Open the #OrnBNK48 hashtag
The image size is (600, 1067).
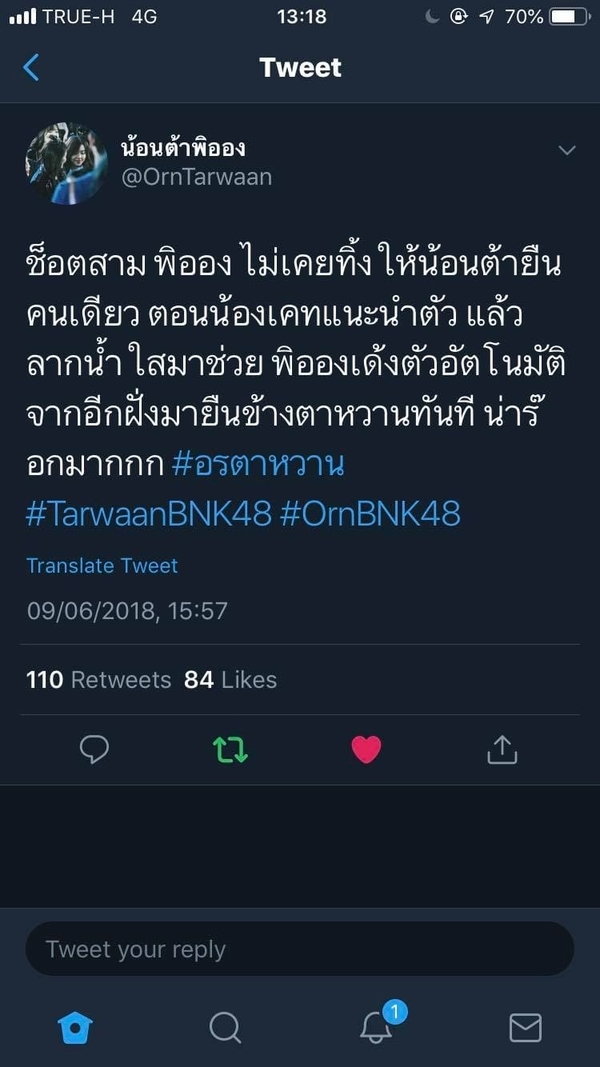[370, 514]
